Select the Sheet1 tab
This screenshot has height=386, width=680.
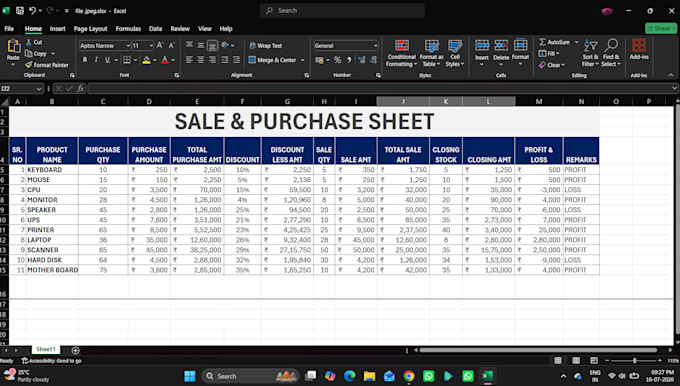46,349
